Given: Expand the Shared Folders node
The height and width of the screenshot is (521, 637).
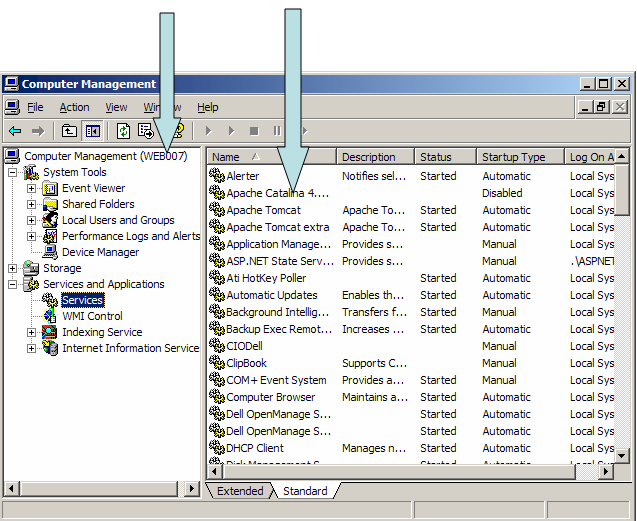Looking at the screenshot, I should 31,204.
